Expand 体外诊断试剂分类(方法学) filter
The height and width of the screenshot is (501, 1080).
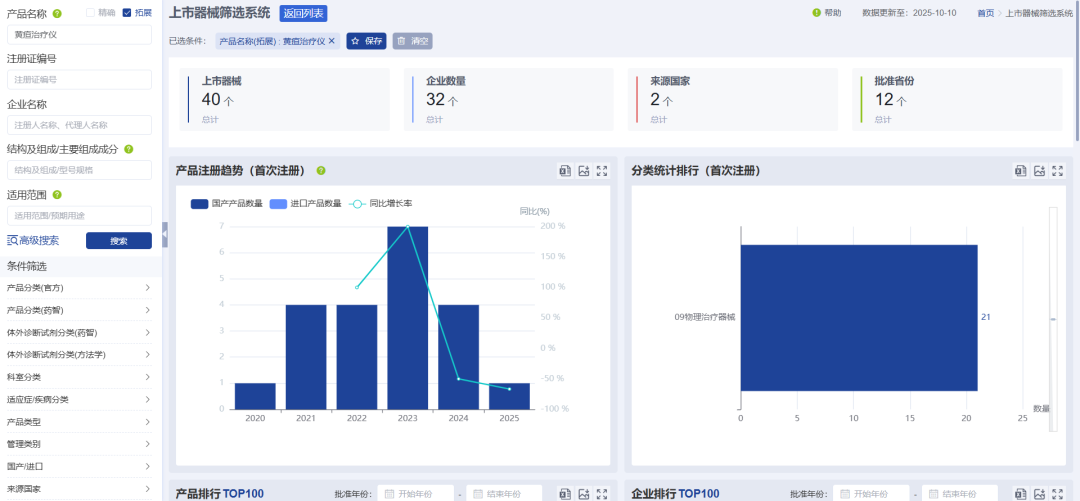[79, 354]
